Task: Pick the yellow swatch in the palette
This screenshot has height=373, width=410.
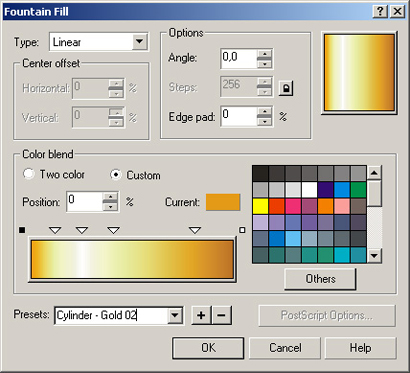Action: (260, 206)
